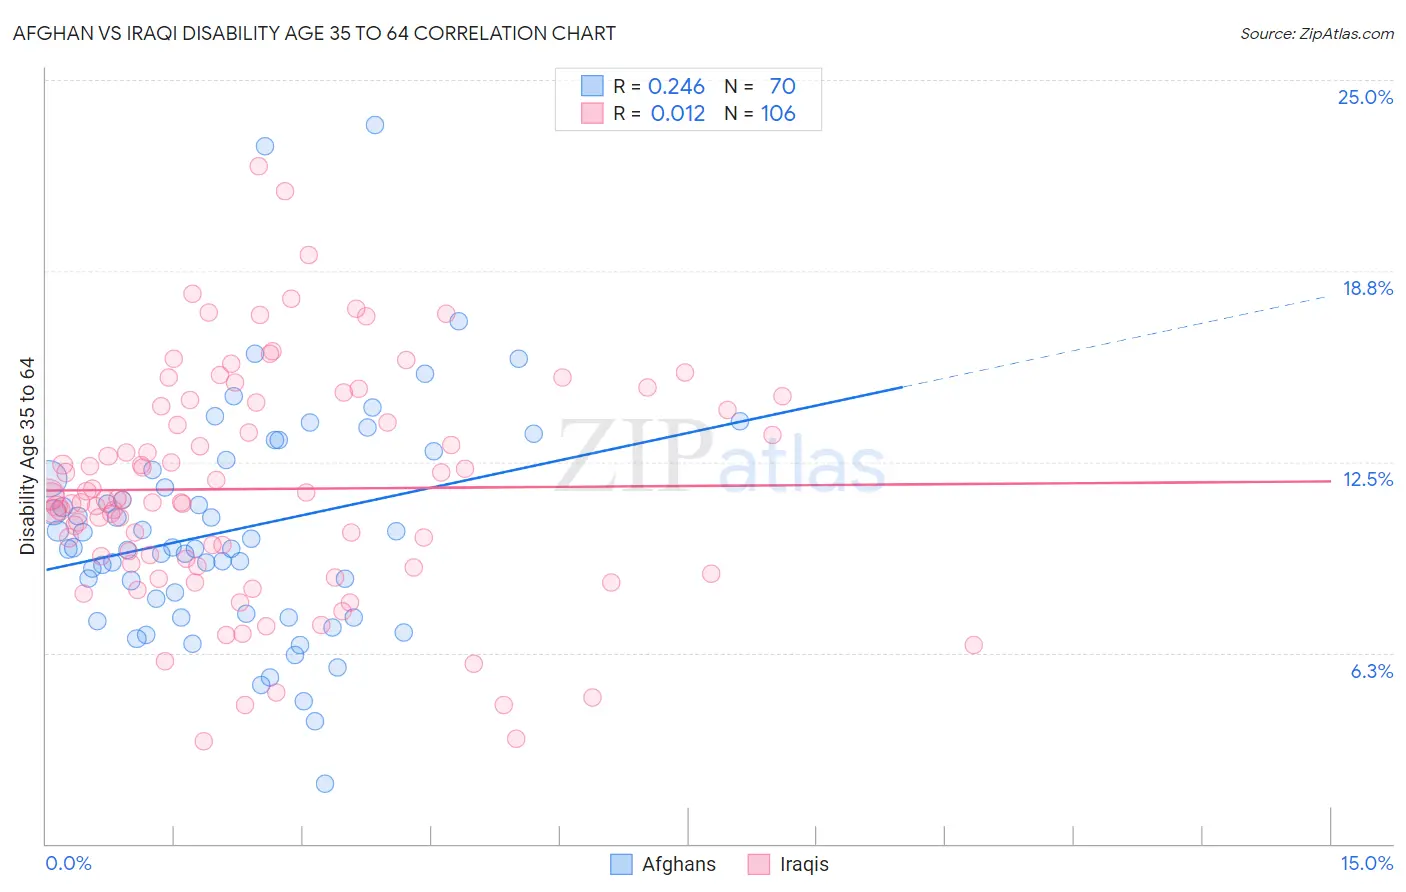Select the Iraqis legend label

804,864
